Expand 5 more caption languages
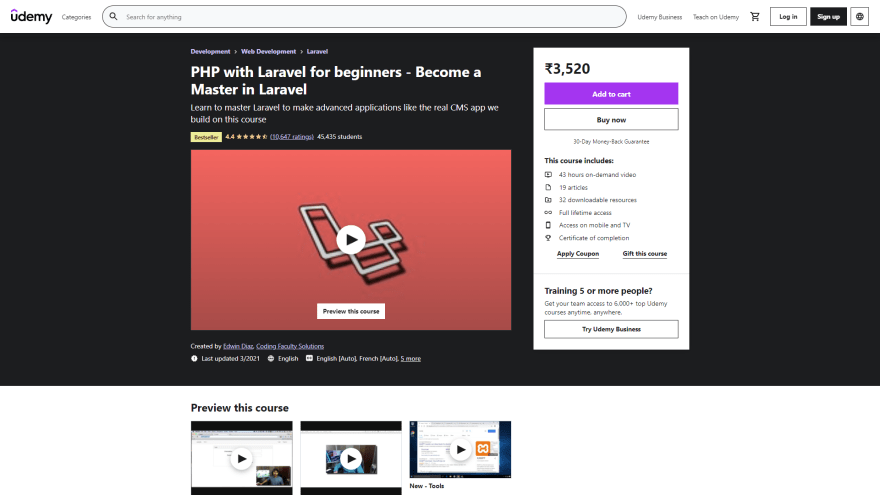The height and width of the screenshot is (495, 880). coord(411,359)
